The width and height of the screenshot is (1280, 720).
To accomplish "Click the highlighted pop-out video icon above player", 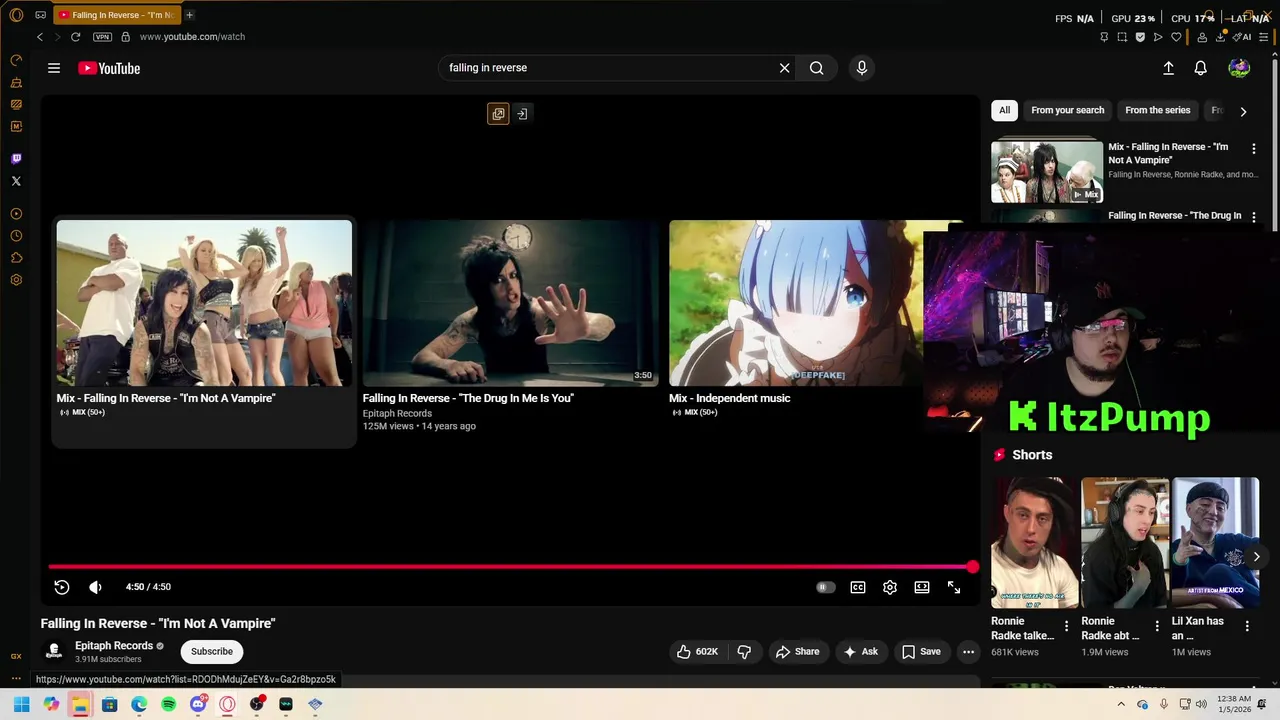I will coord(498,114).
